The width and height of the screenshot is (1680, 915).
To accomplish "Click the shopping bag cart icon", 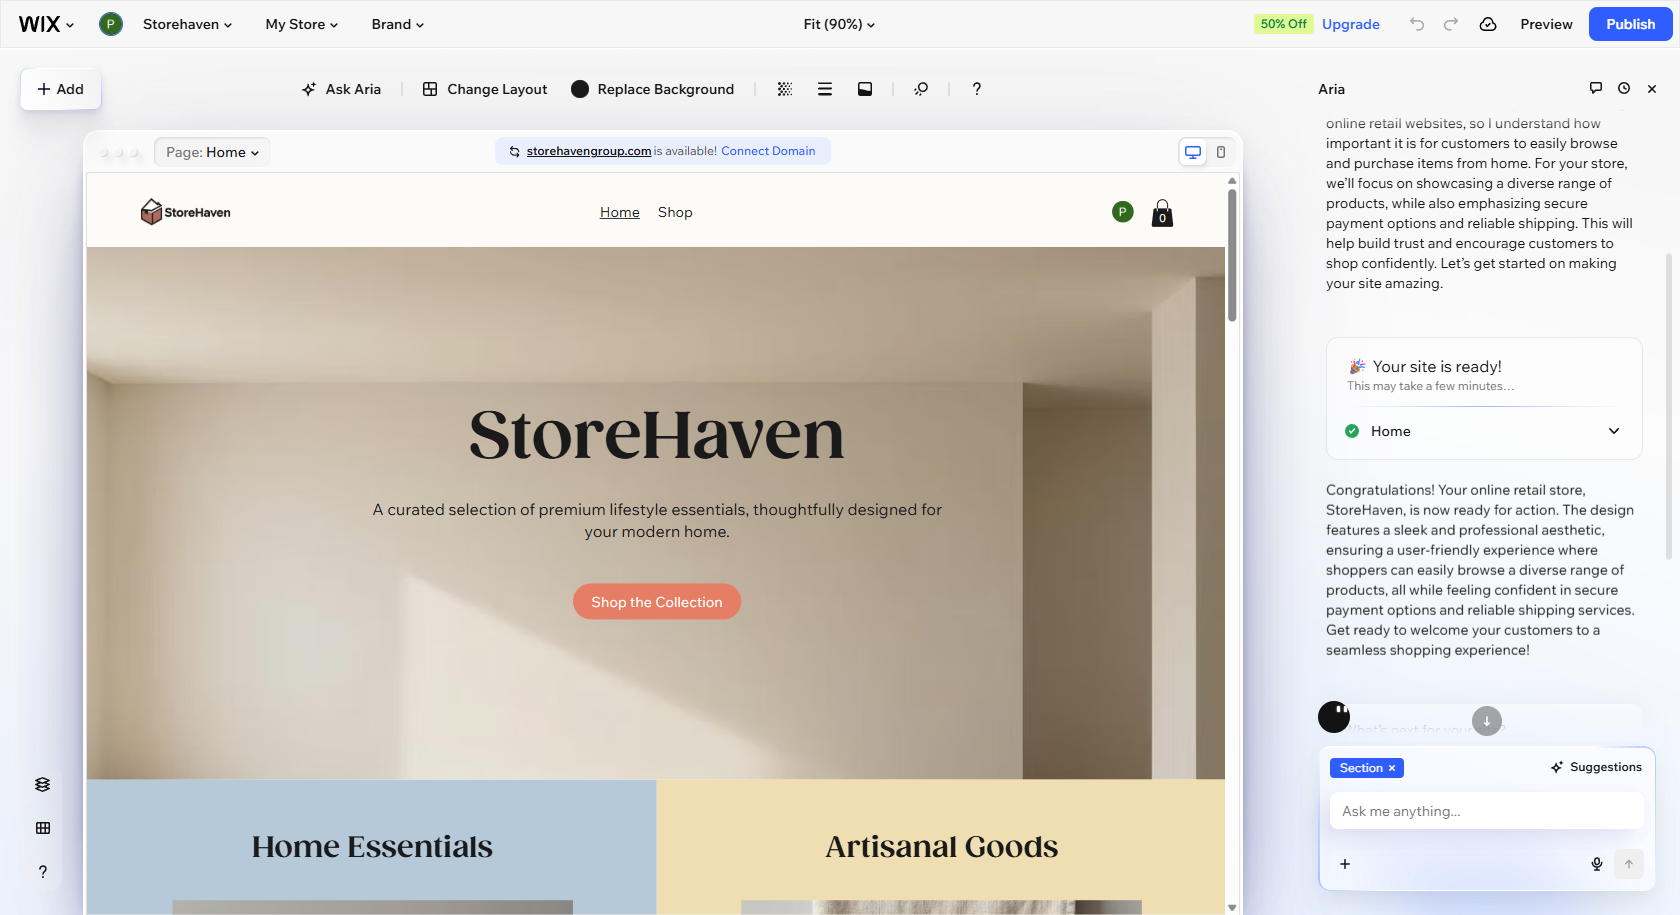I will tap(1162, 213).
